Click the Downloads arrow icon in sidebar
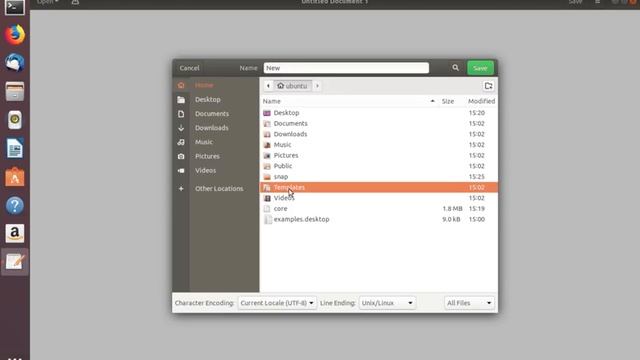 pos(181,128)
